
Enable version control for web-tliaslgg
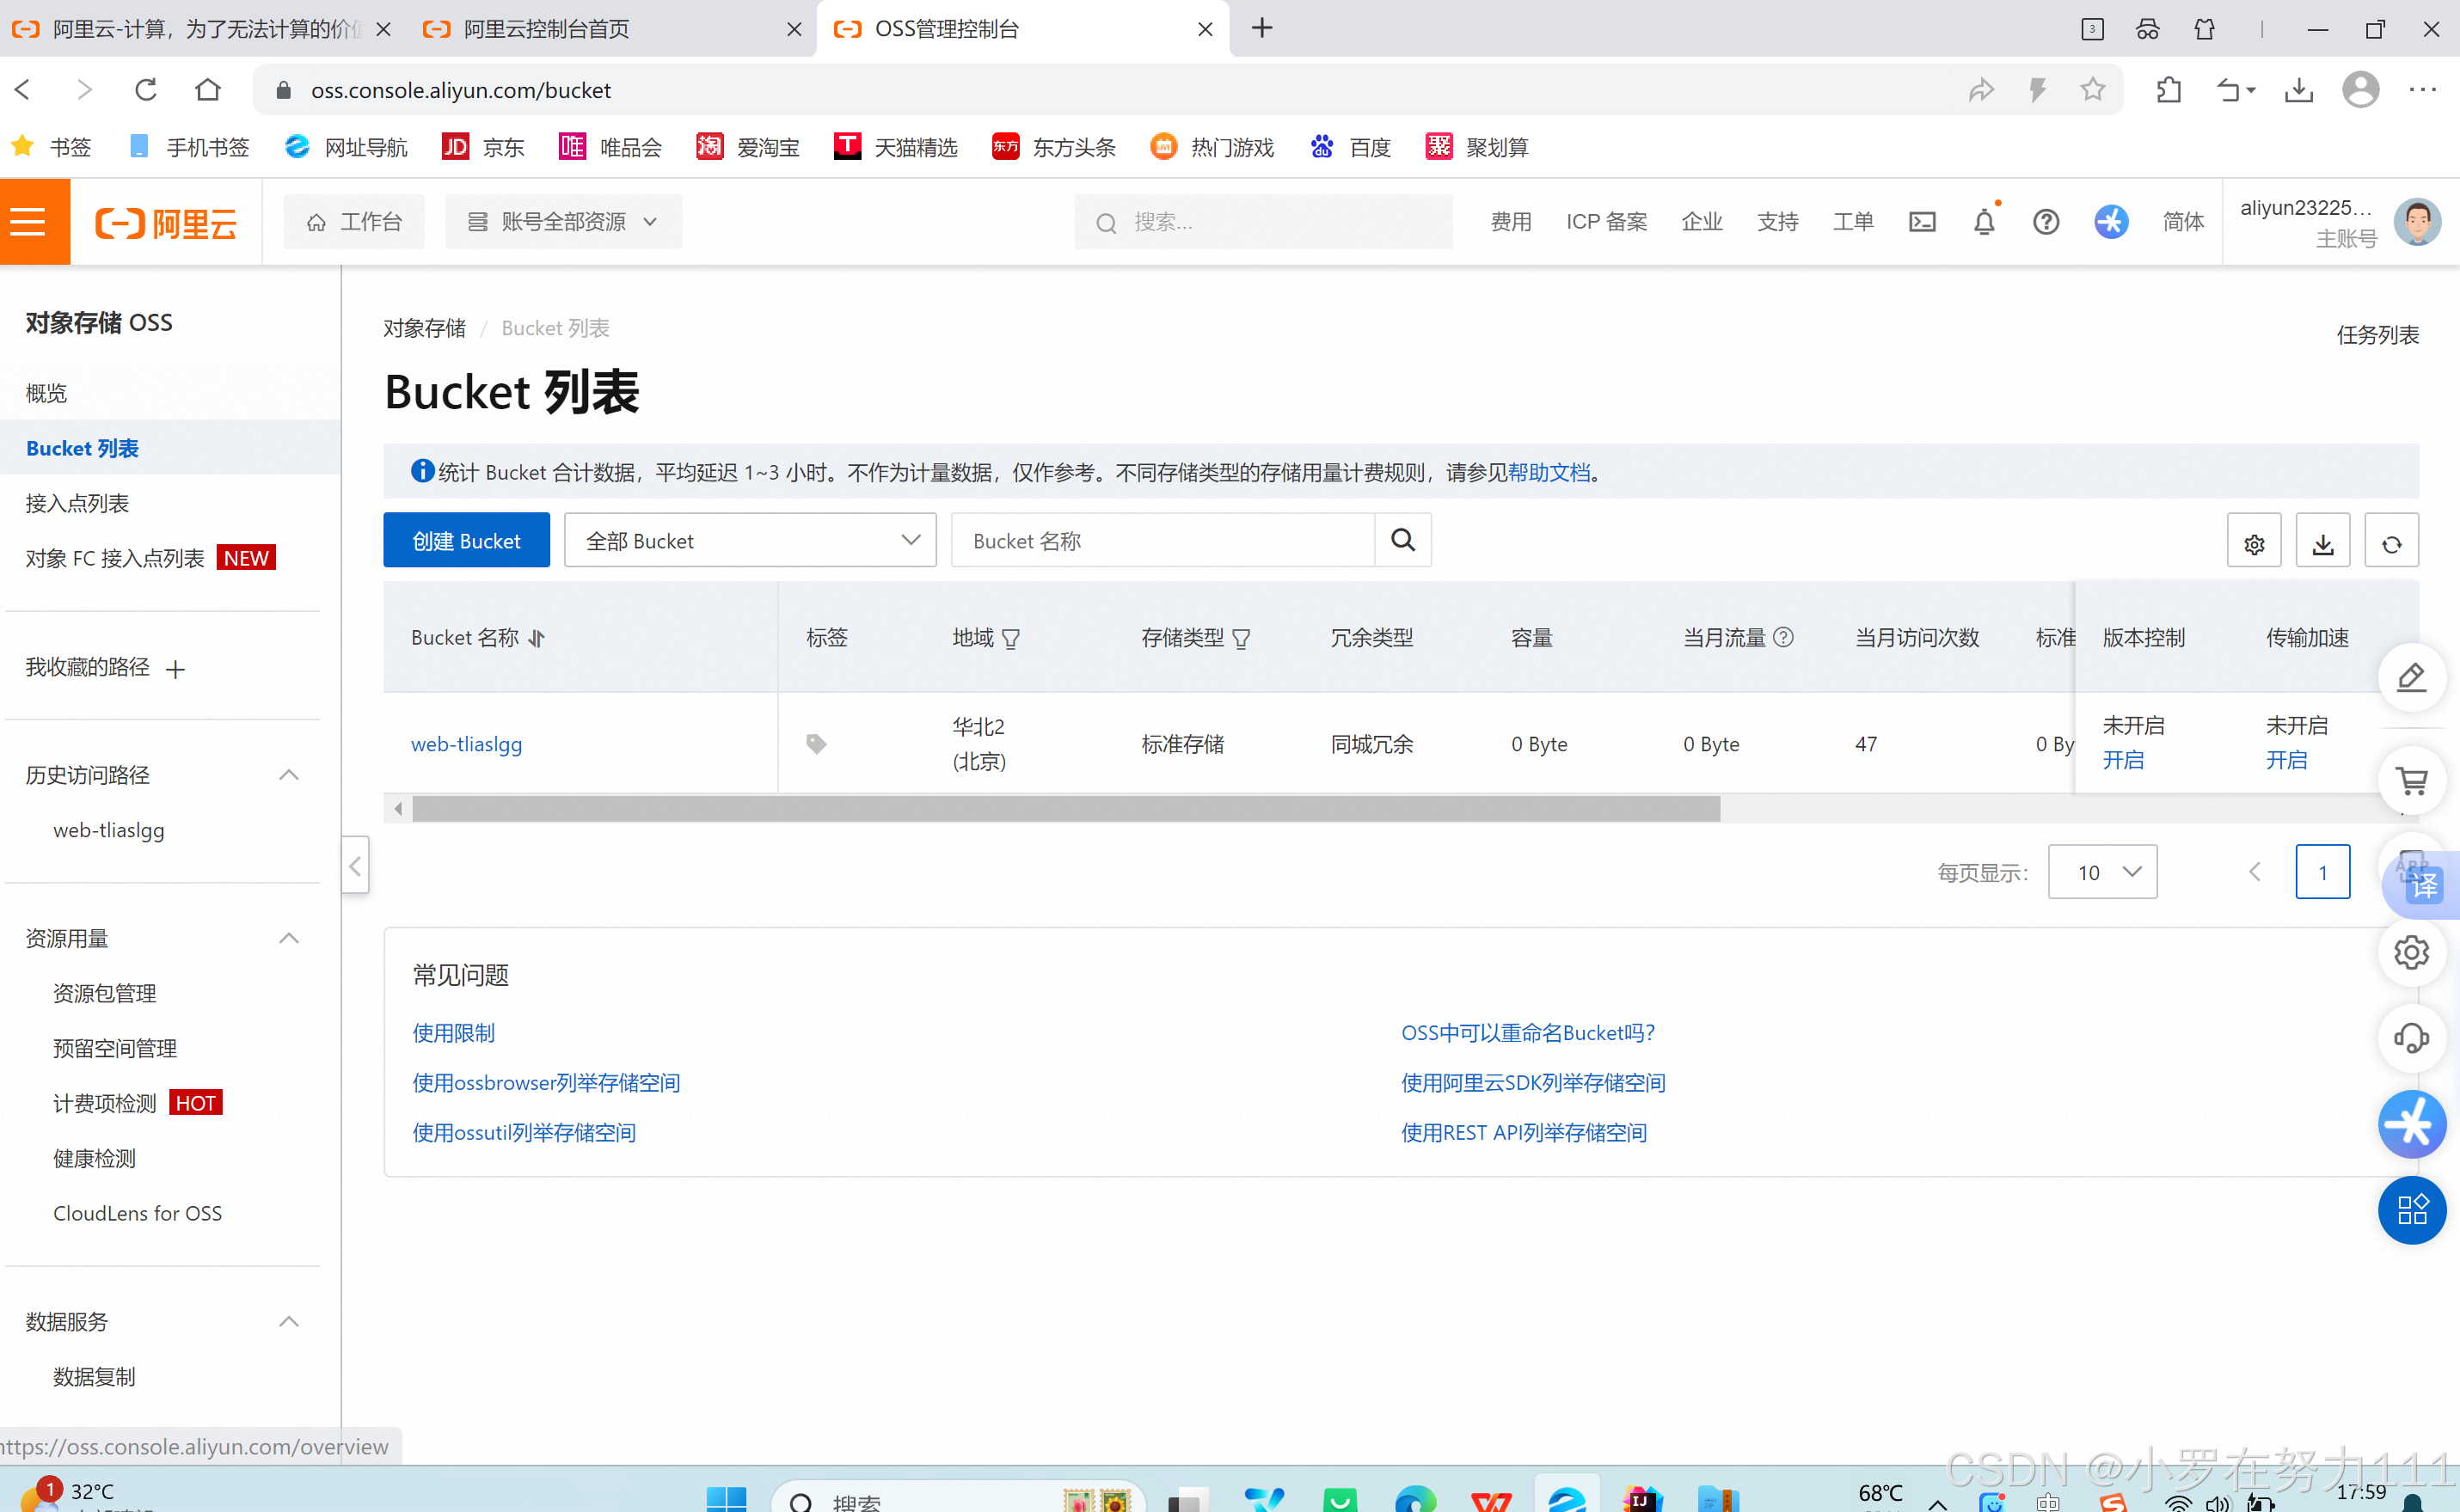coord(2122,760)
